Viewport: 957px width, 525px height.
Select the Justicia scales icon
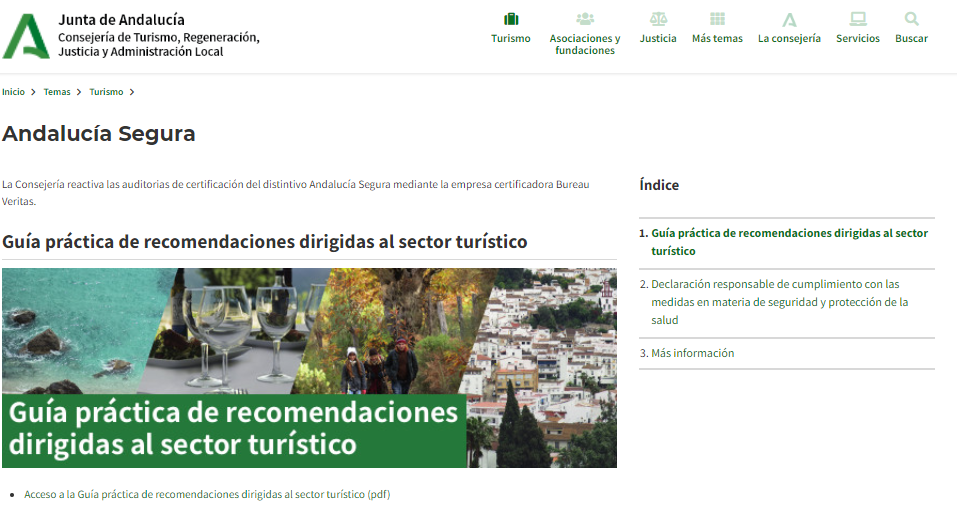pyautogui.click(x=658, y=19)
